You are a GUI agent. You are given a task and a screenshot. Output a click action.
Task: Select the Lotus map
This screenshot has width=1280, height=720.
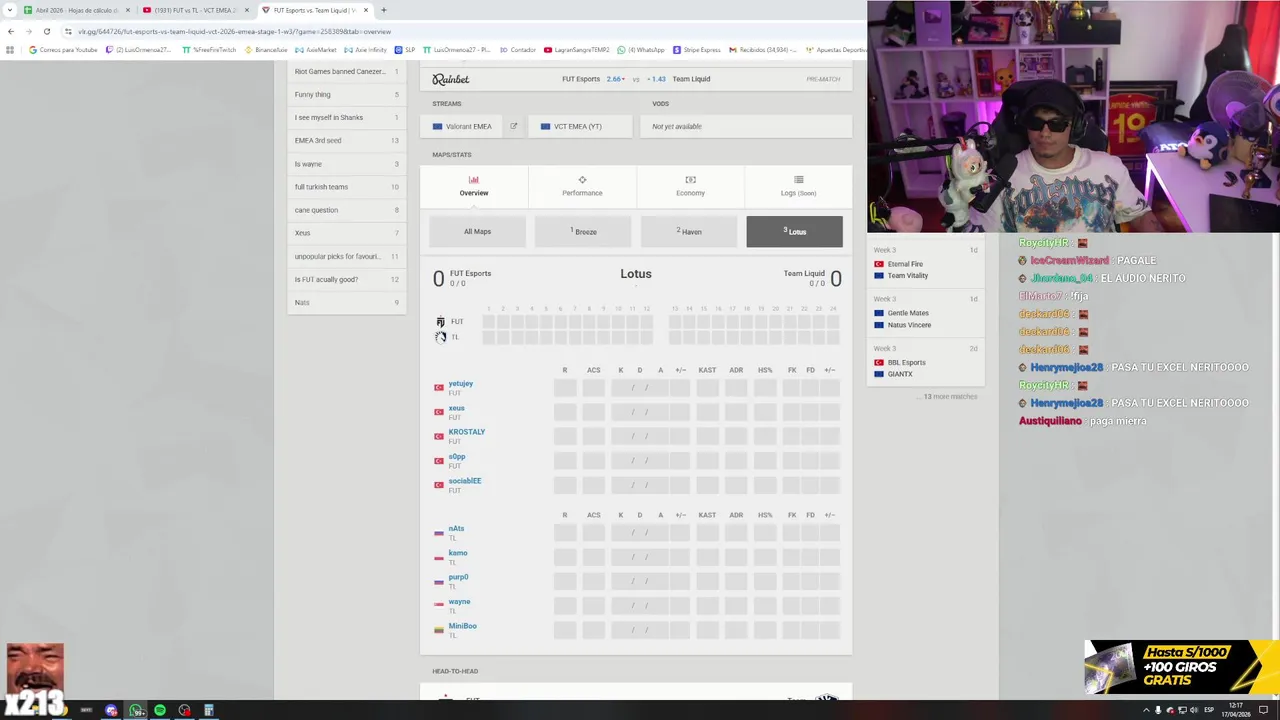tap(794, 231)
